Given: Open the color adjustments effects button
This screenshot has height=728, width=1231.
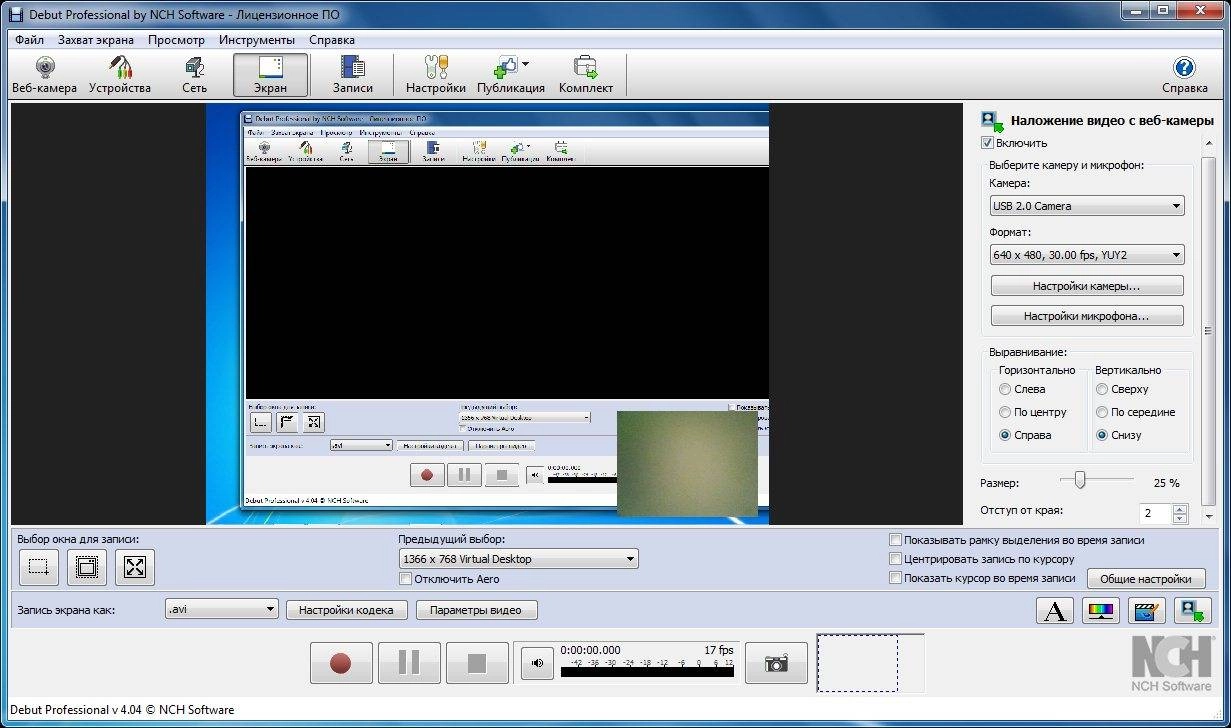Looking at the screenshot, I should click(1101, 610).
